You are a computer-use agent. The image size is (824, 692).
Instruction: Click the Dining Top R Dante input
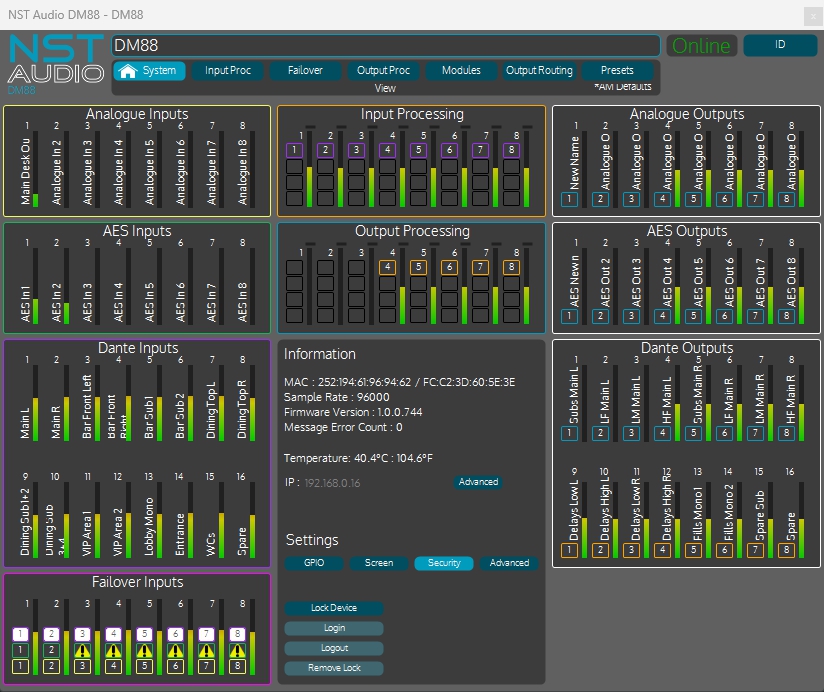pyautogui.click(x=242, y=409)
